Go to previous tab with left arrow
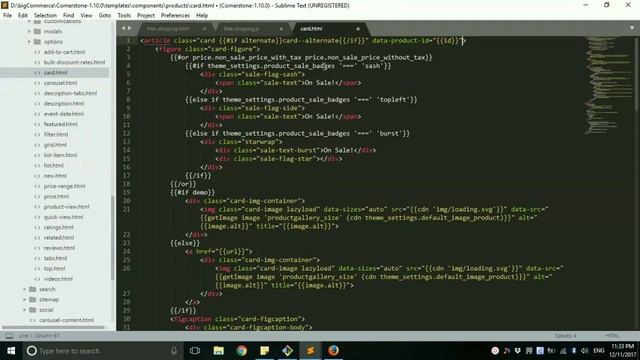The width and height of the screenshot is (640, 360). coord(123,28)
